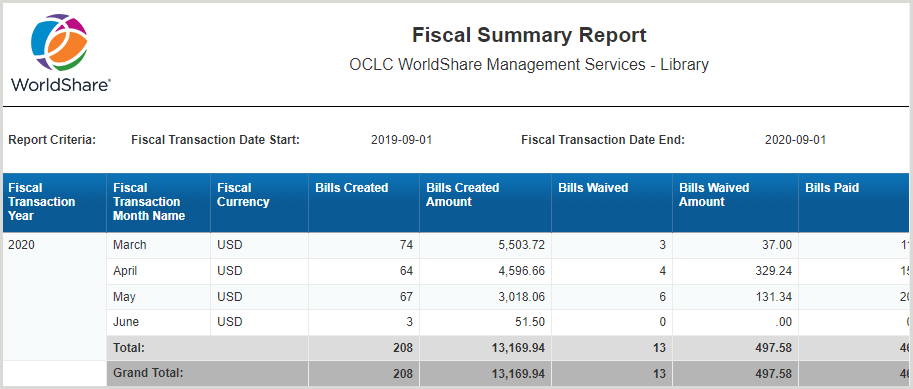Click April bills waived value 4
This screenshot has height=389, width=913.
(x=662, y=271)
